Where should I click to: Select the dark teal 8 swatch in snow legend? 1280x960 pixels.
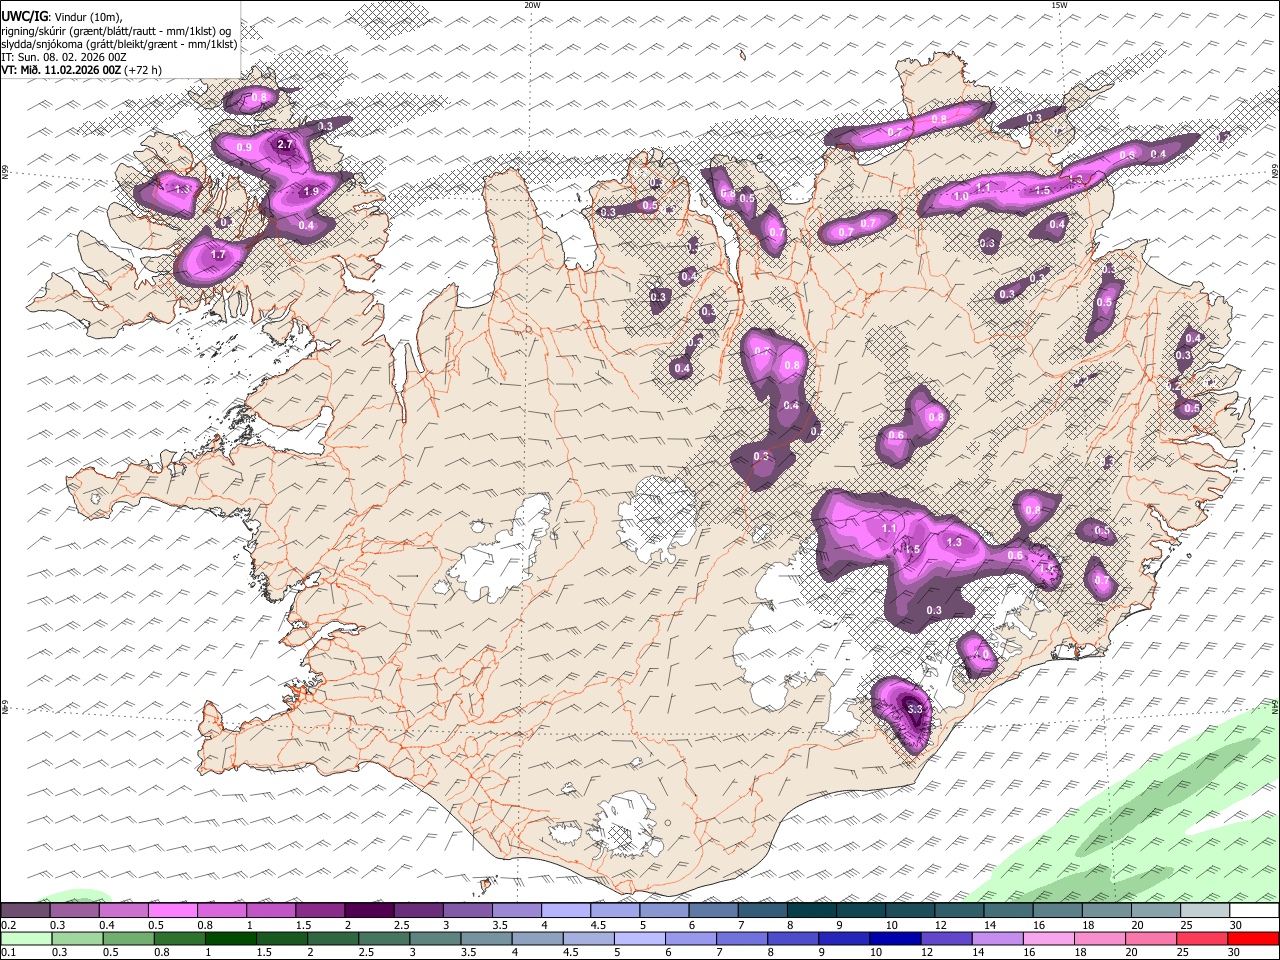[811, 910]
